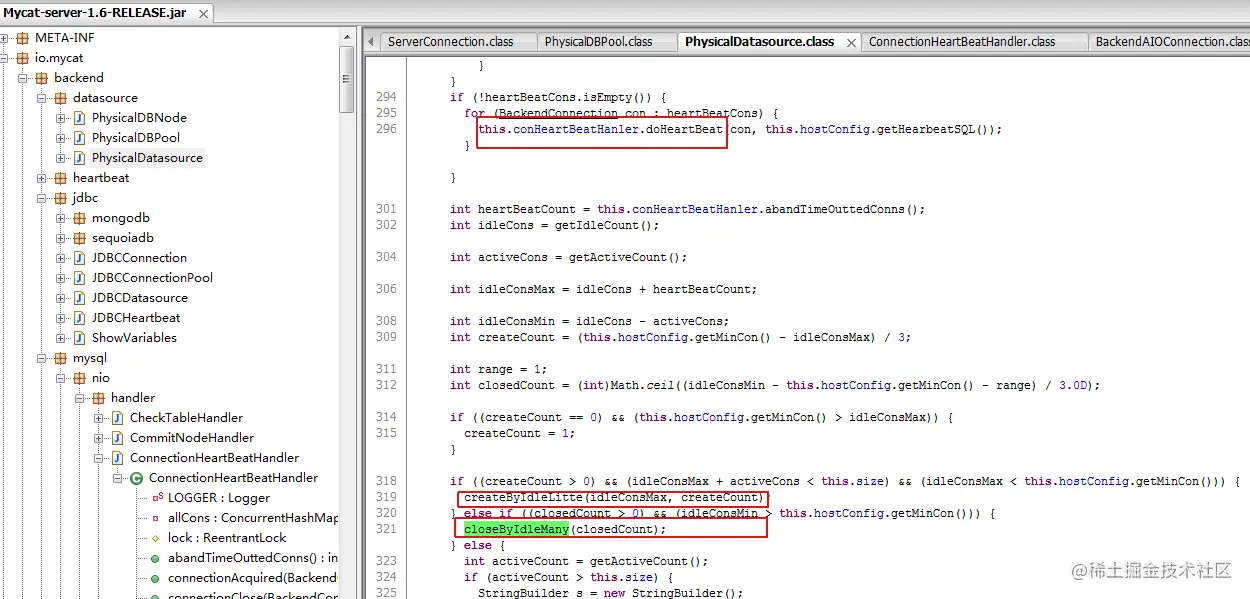Click the mongodb package icon
The height and width of the screenshot is (599, 1250).
pyautogui.click(x=79, y=218)
